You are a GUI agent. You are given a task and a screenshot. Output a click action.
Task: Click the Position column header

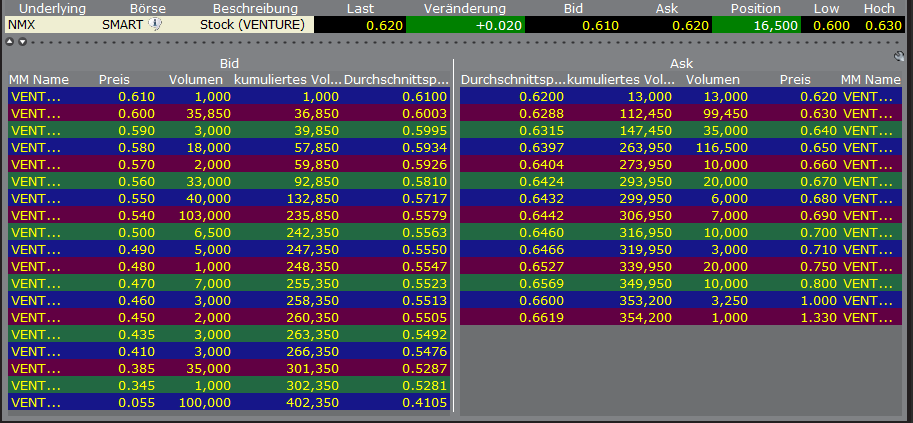pos(756,9)
